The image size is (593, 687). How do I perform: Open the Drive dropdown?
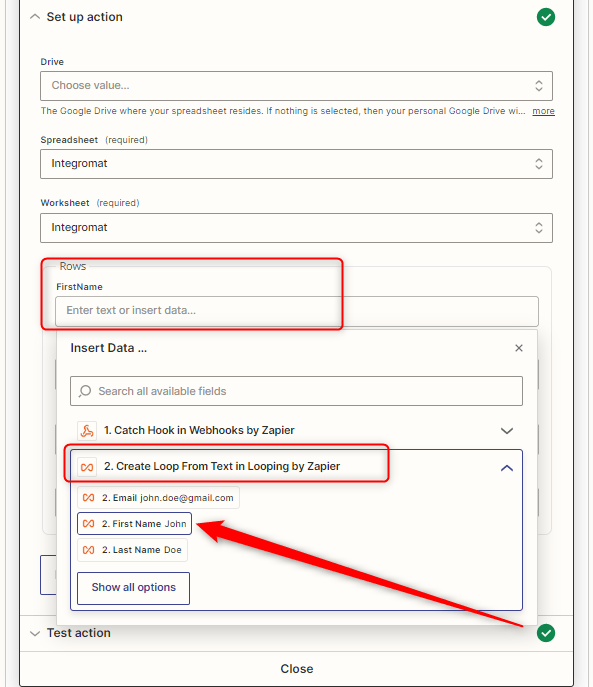(296, 86)
